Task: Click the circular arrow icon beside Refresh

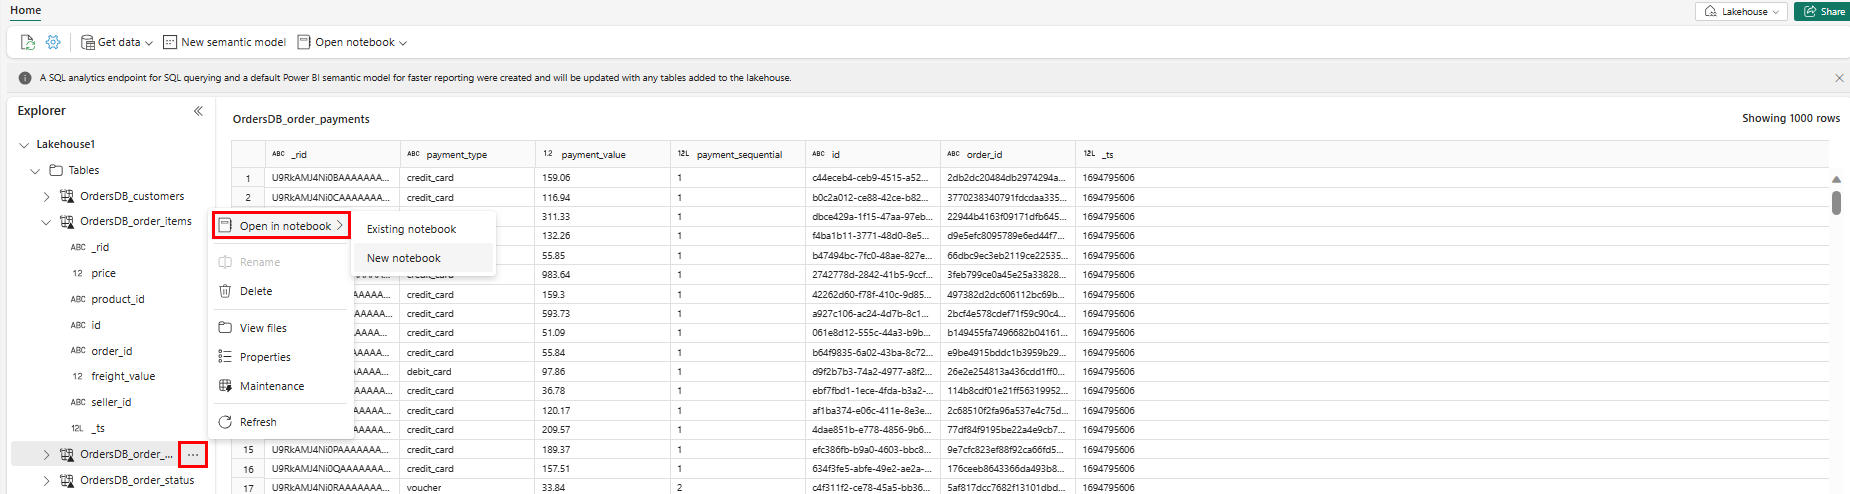Action: tap(225, 422)
